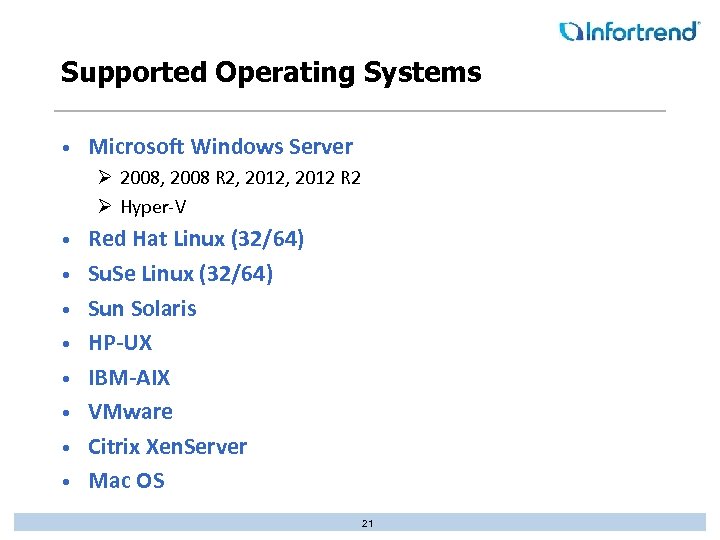Screen dimensions: 720x540
Task: Click the Infortrend logo swirl emblem
Action: tap(570, 31)
